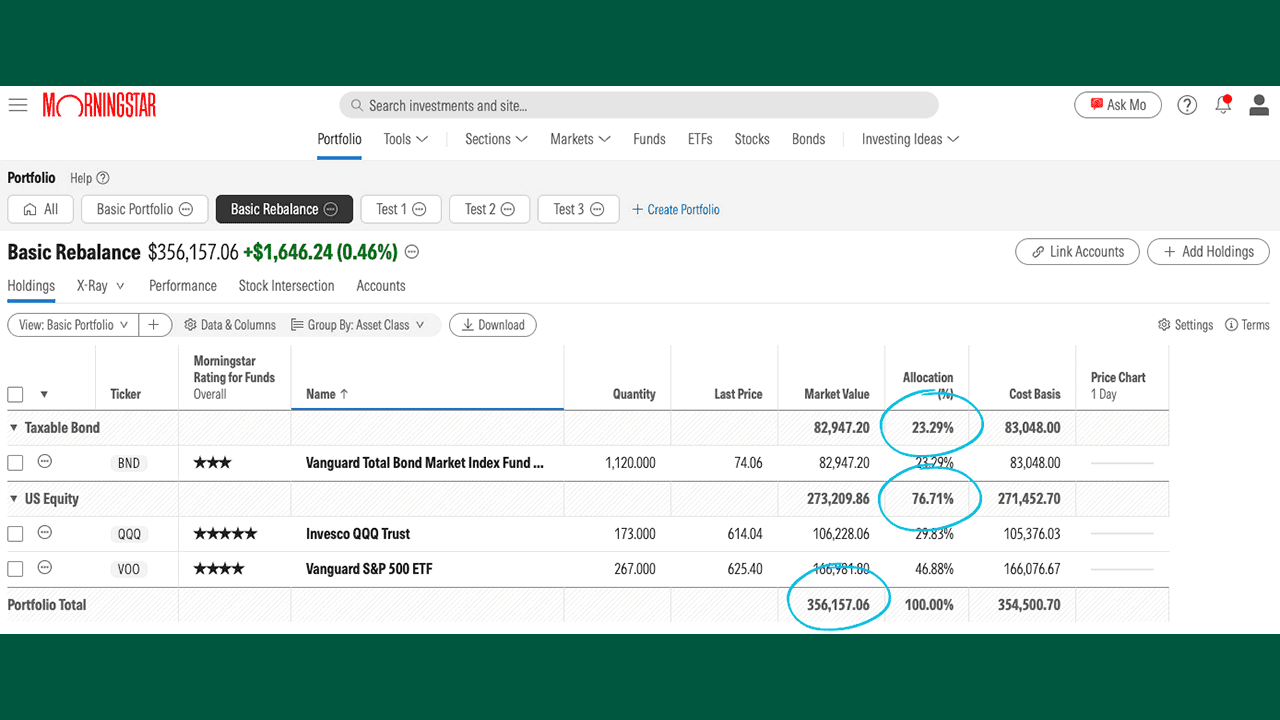
Task: Click the user profile icon
Action: [1259, 104]
